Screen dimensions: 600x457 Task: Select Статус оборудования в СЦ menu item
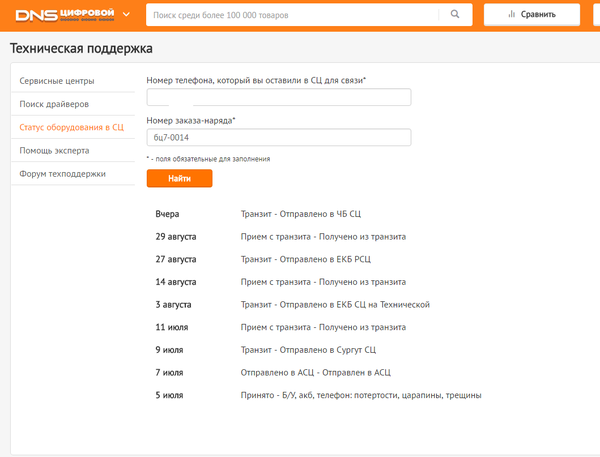coord(71,127)
